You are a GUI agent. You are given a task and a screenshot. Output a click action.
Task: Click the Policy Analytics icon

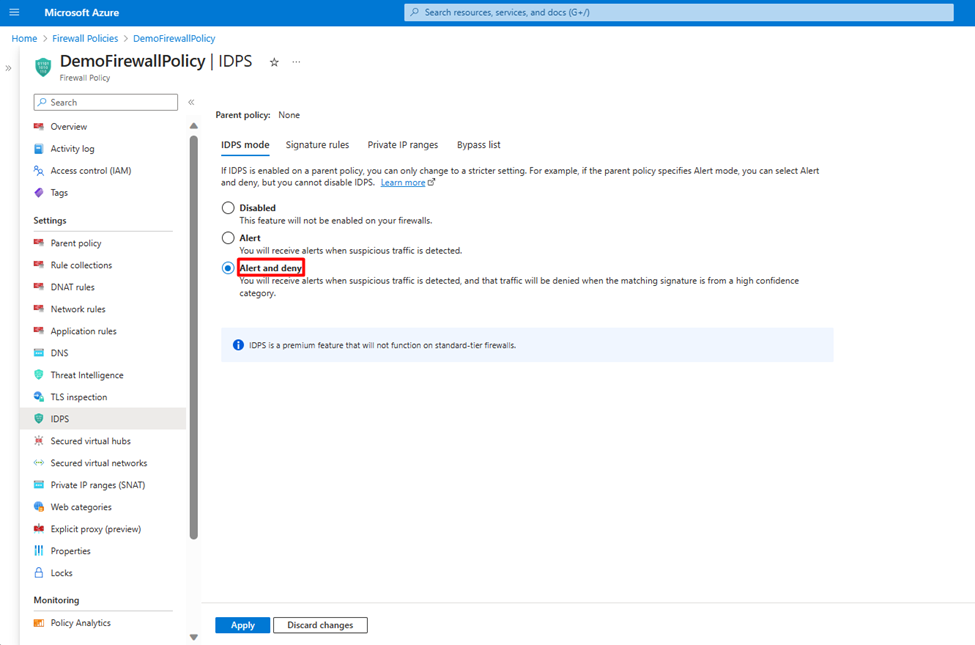tap(39, 623)
